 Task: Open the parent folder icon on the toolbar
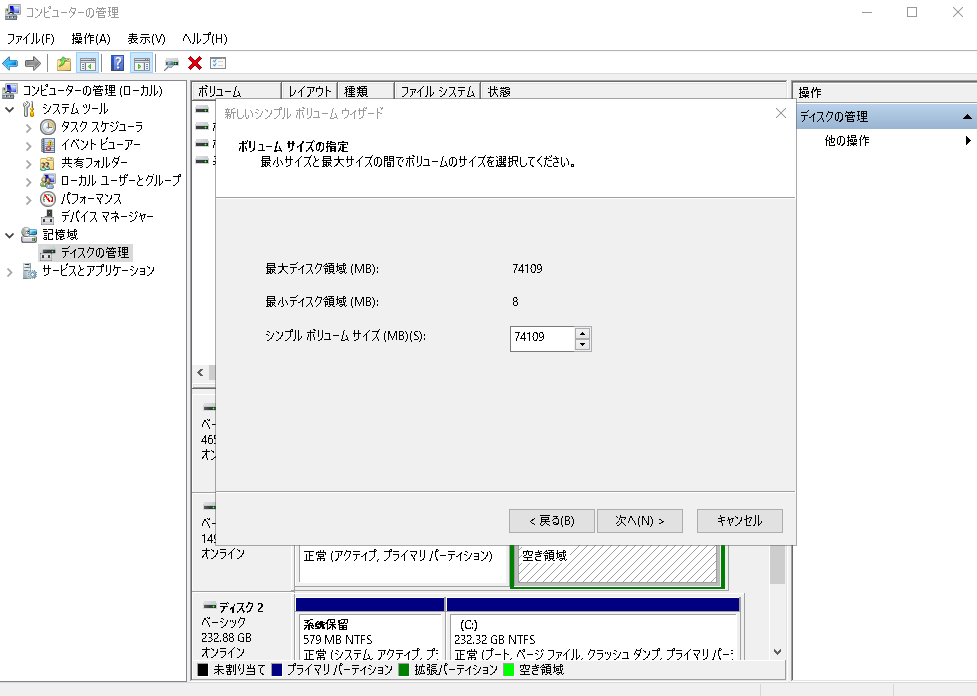coord(64,63)
